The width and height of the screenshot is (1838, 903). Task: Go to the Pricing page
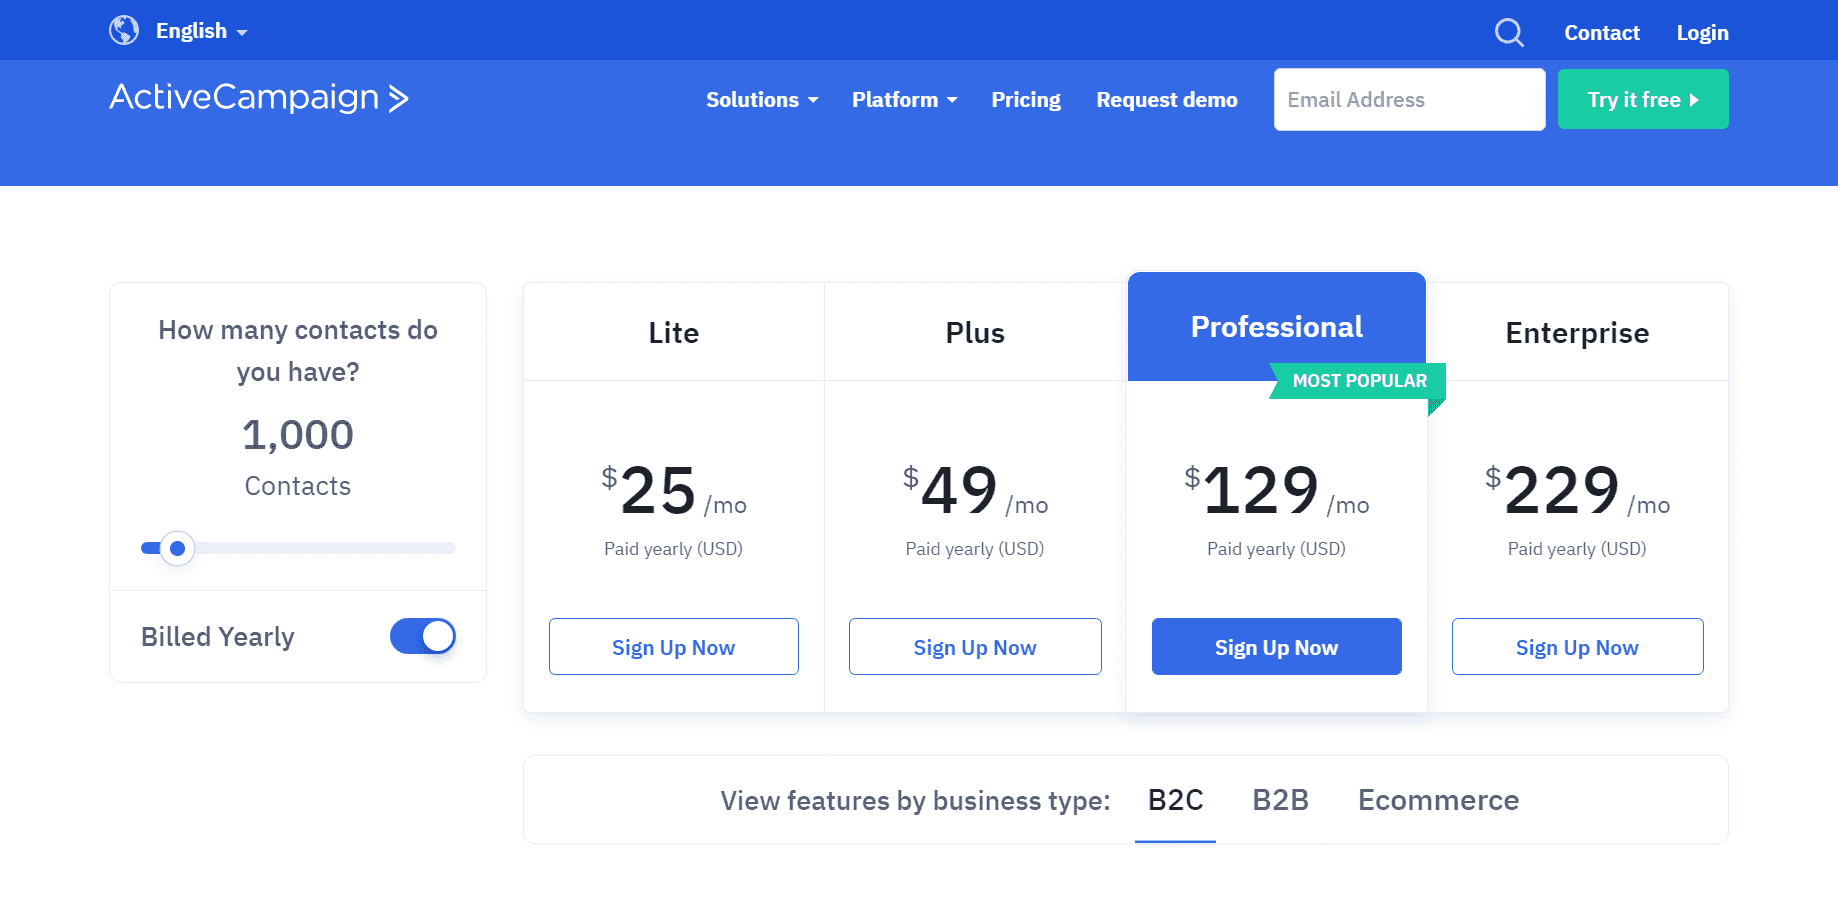pyautogui.click(x=1026, y=100)
